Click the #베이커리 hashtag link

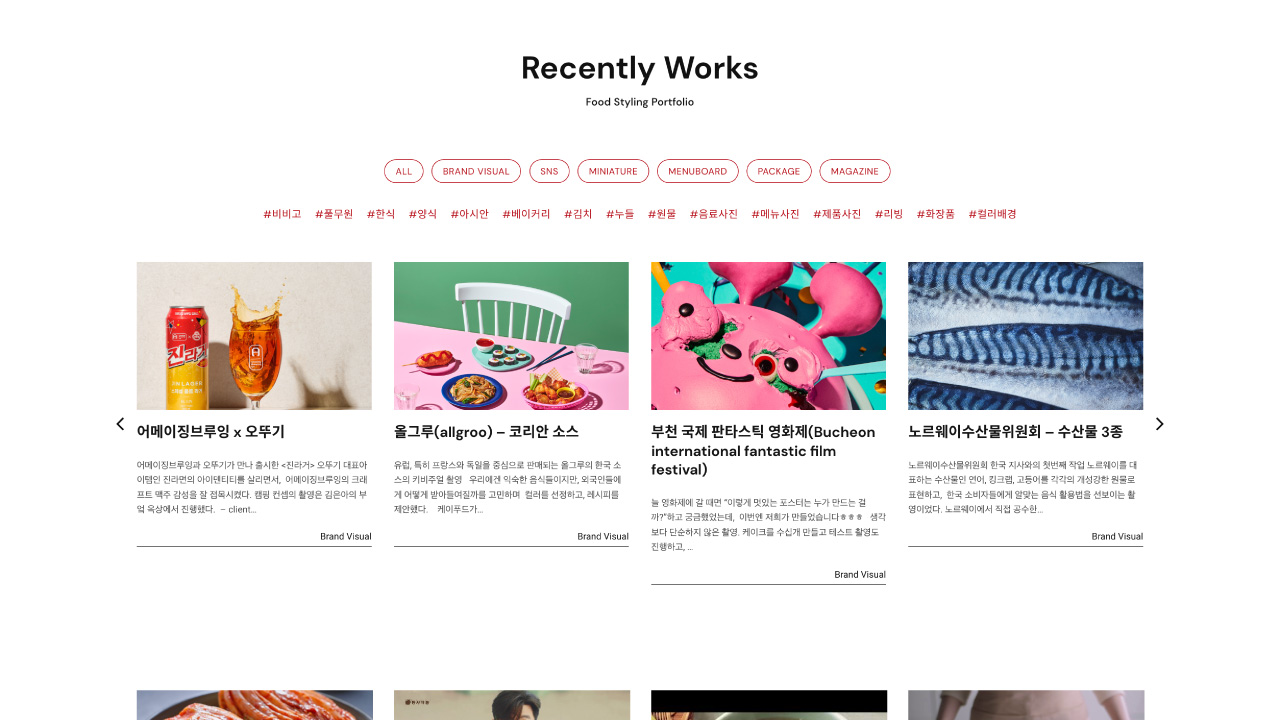coord(526,214)
